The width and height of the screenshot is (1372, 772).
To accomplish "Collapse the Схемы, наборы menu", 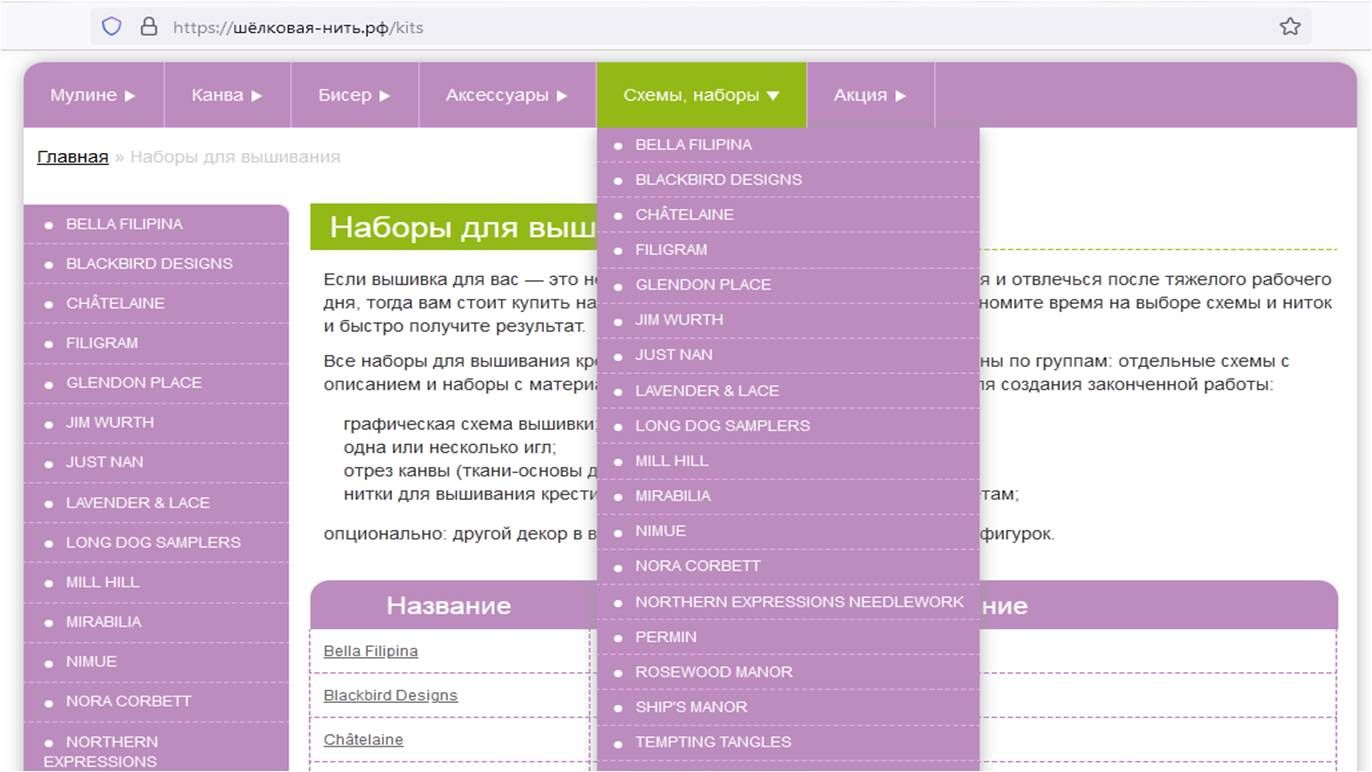I will click(x=701, y=96).
